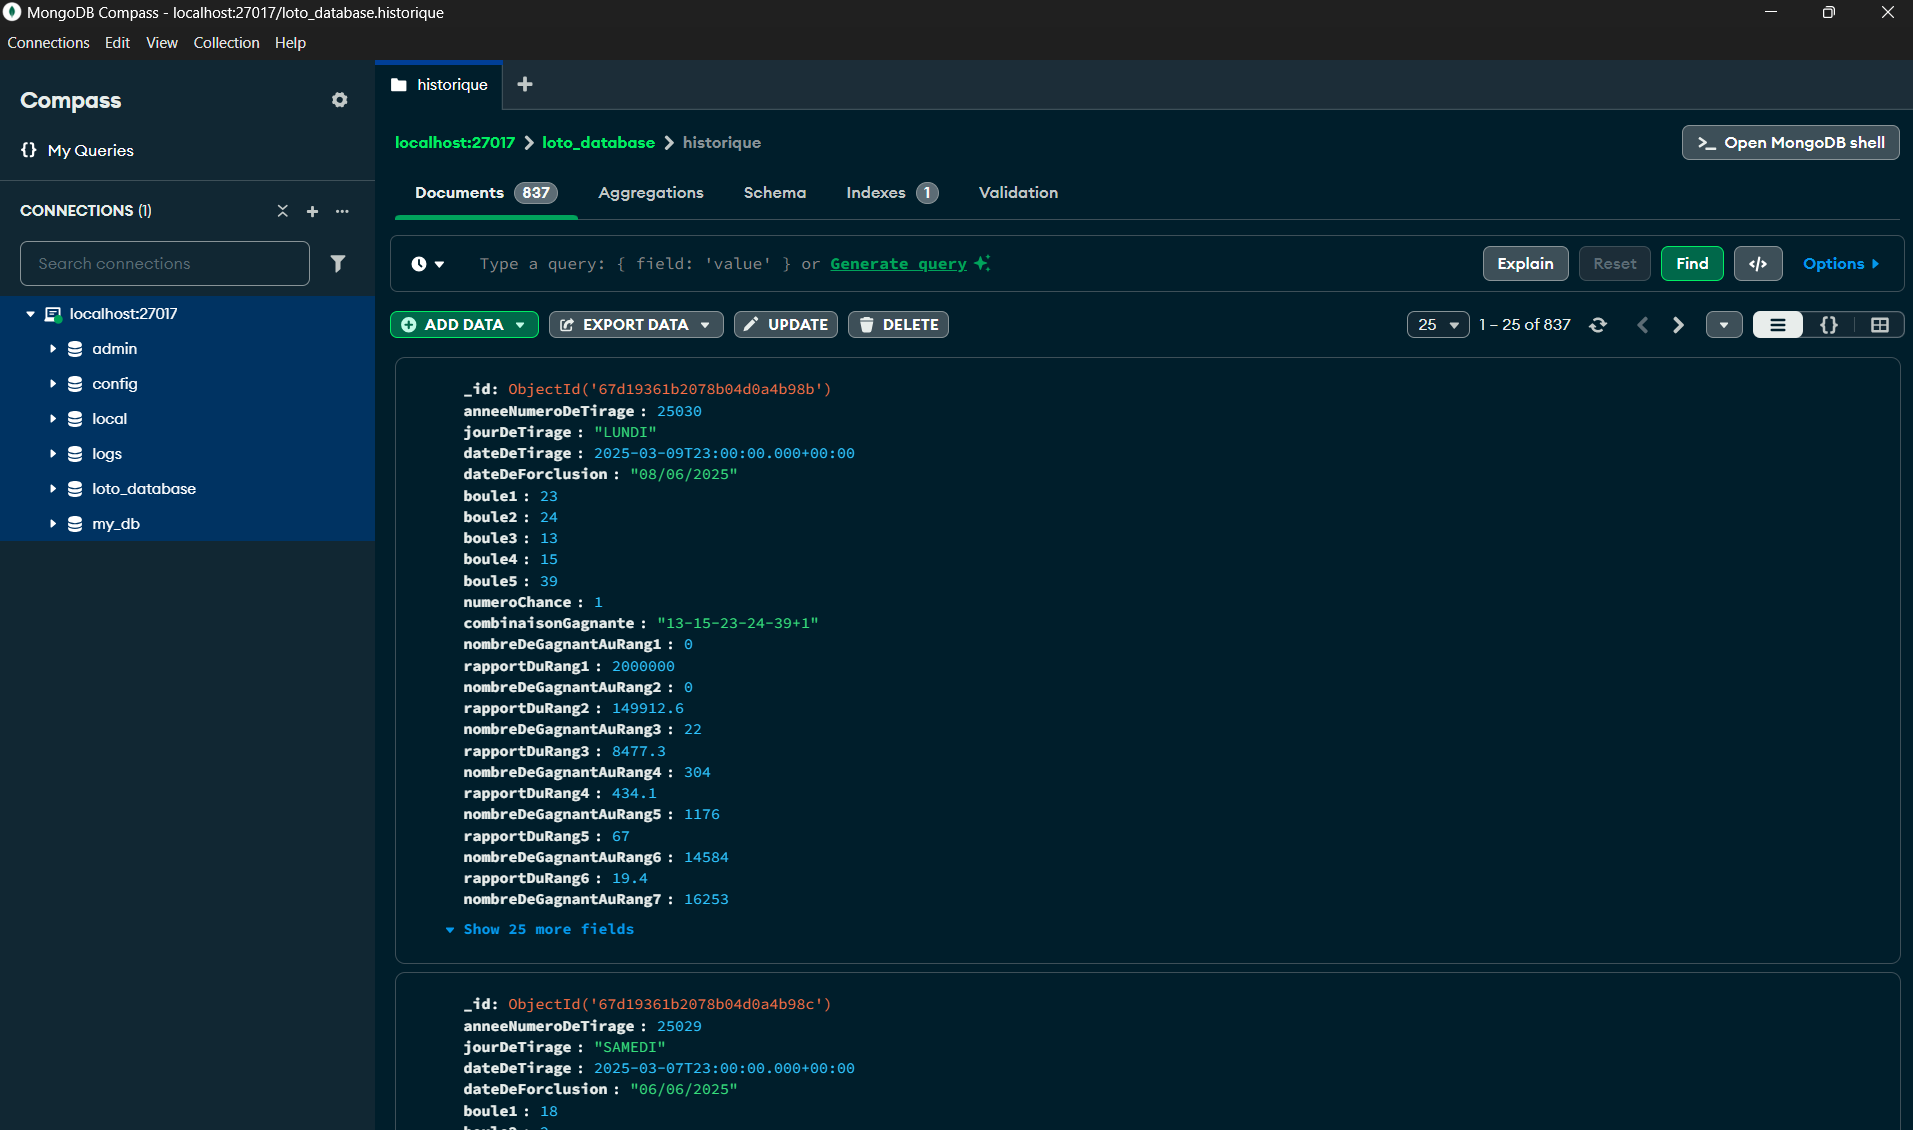Click the my_db database icon
The width and height of the screenshot is (1913, 1130).
click(75, 524)
